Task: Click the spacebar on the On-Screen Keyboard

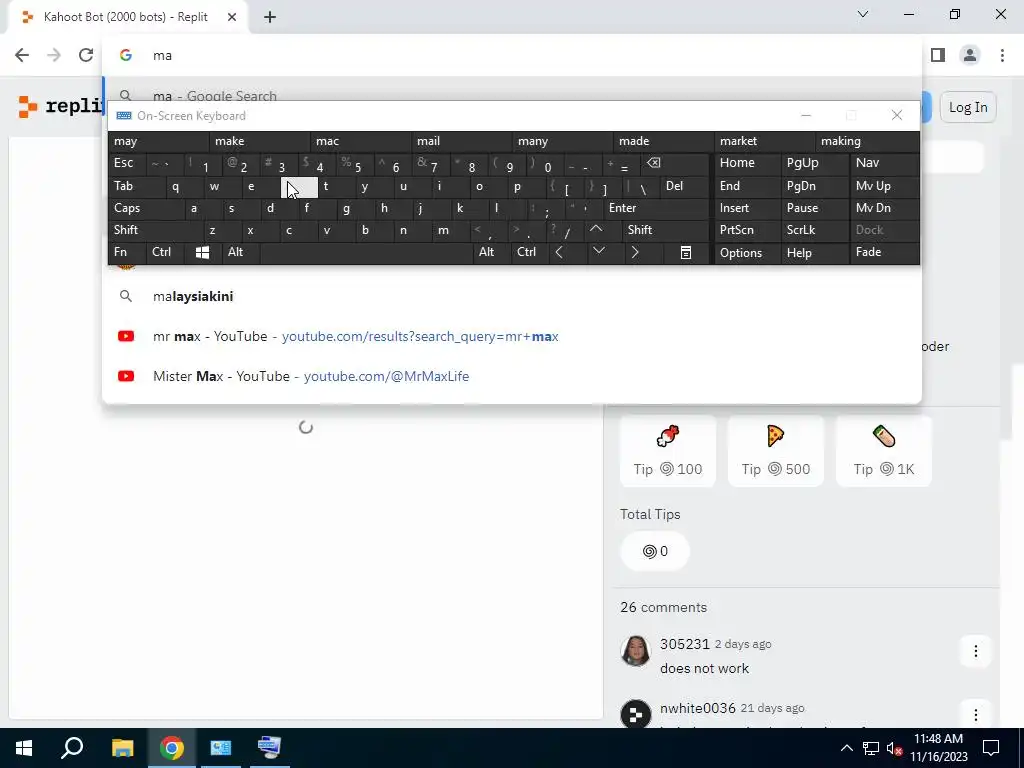Action: pyautogui.click(x=366, y=253)
